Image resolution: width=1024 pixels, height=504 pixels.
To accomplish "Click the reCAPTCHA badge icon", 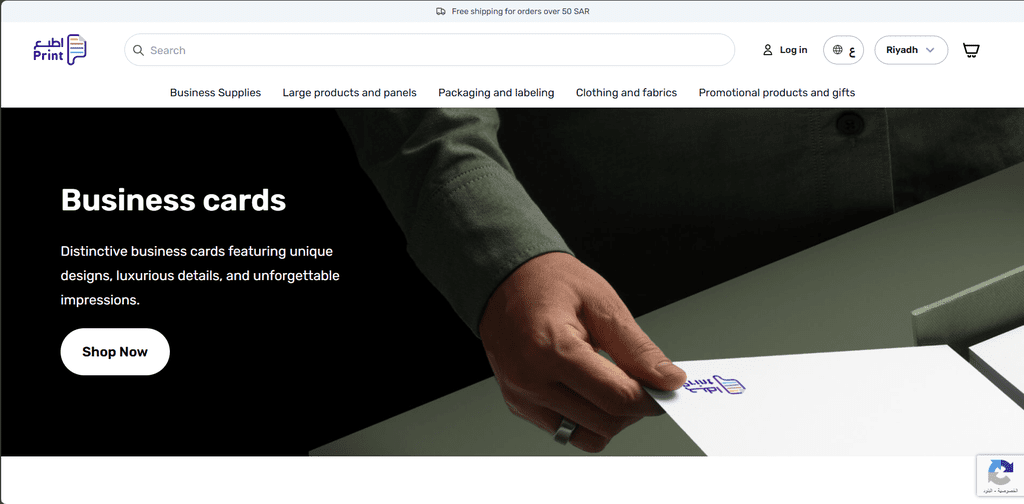I will tap(999, 473).
